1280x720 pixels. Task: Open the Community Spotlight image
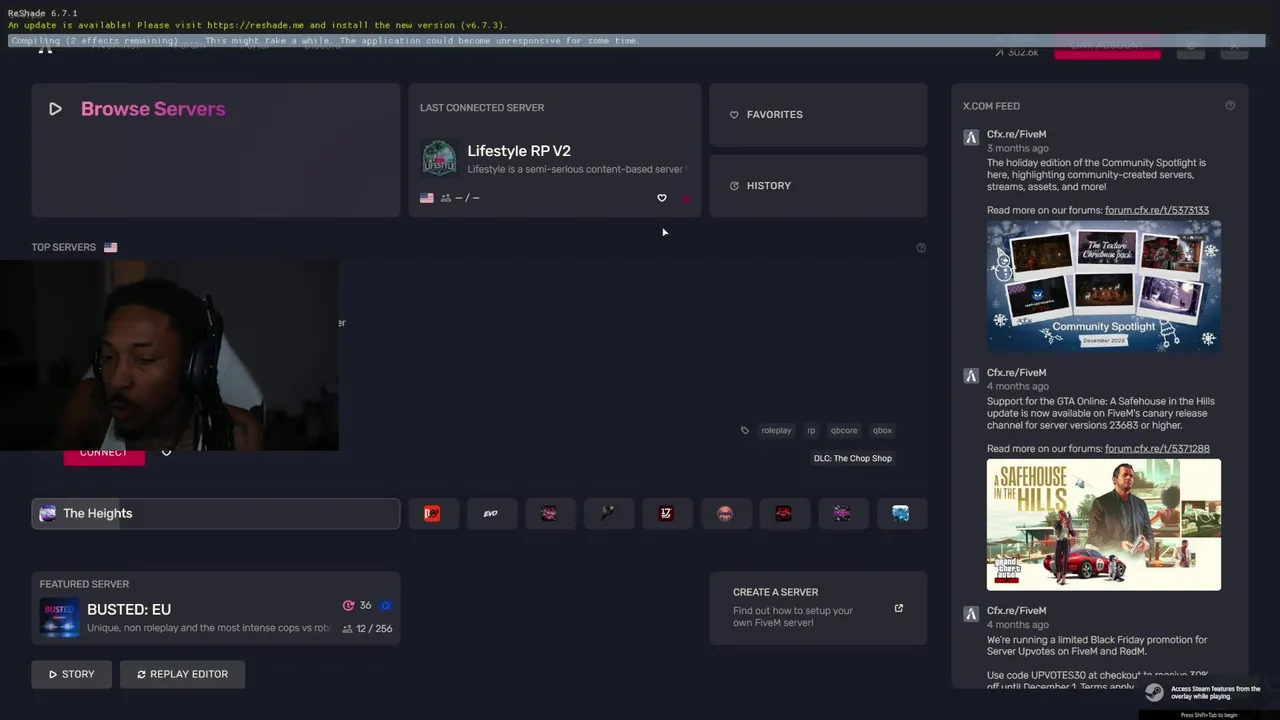click(x=1104, y=286)
